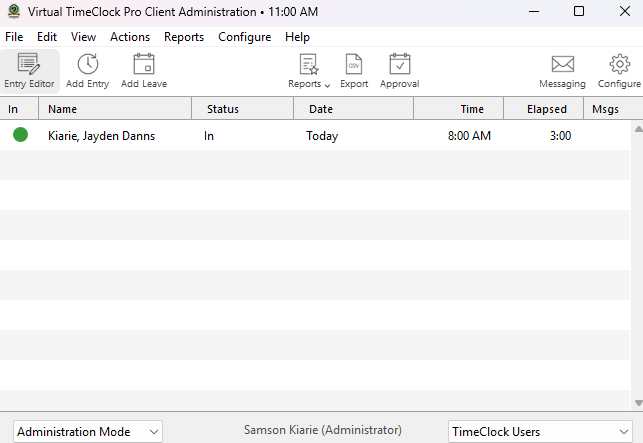Click green In status dot for Jayden
The image size is (643, 443).
(21, 135)
